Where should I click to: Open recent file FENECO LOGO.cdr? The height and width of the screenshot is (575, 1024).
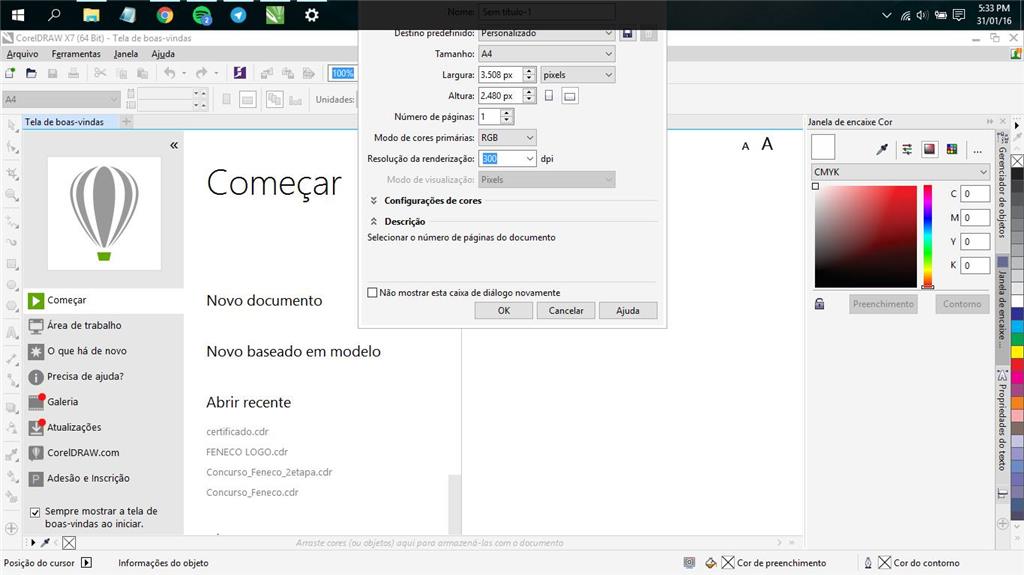click(247, 452)
